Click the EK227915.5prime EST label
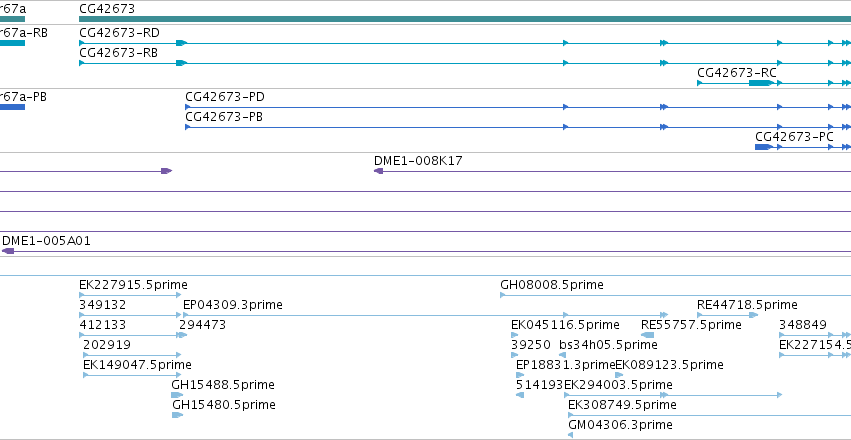 click(x=134, y=285)
